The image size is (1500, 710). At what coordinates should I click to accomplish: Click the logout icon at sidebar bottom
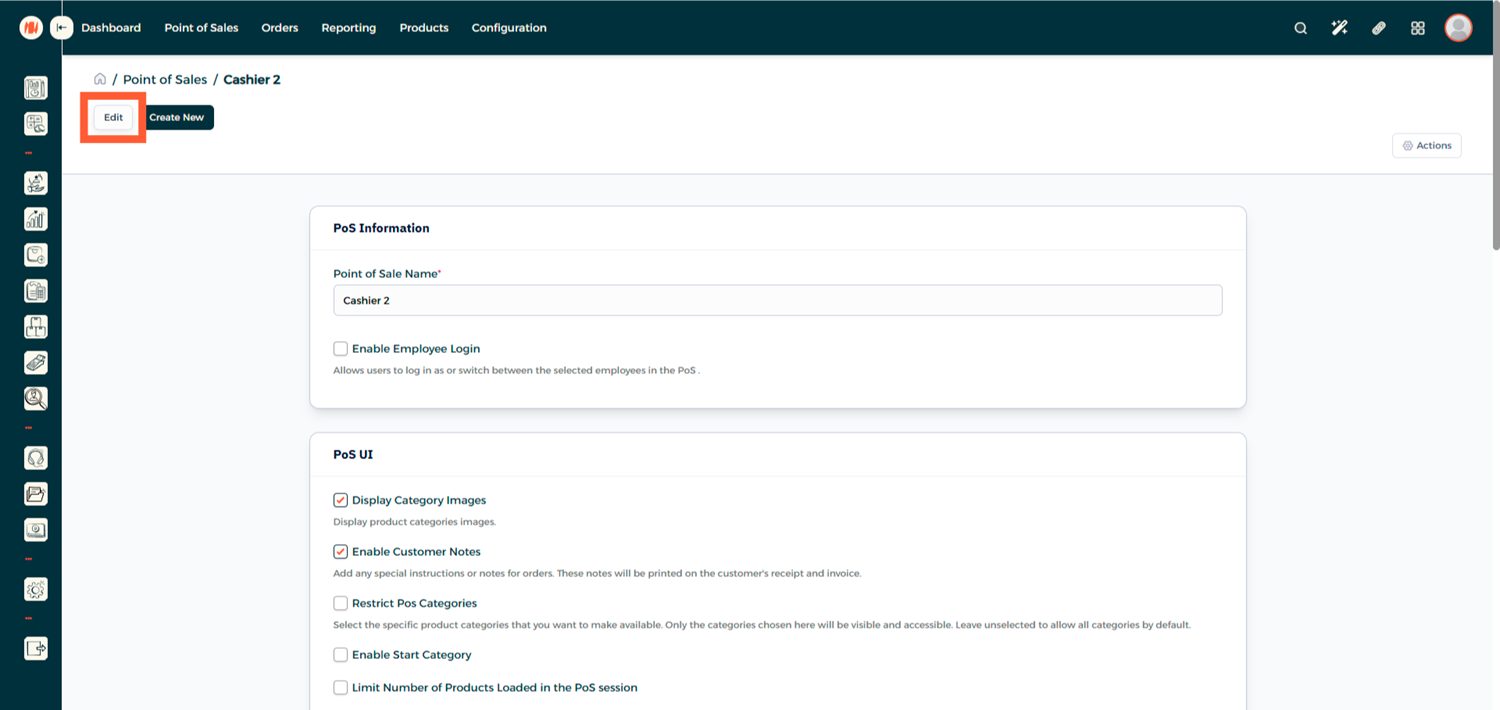click(36, 648)
